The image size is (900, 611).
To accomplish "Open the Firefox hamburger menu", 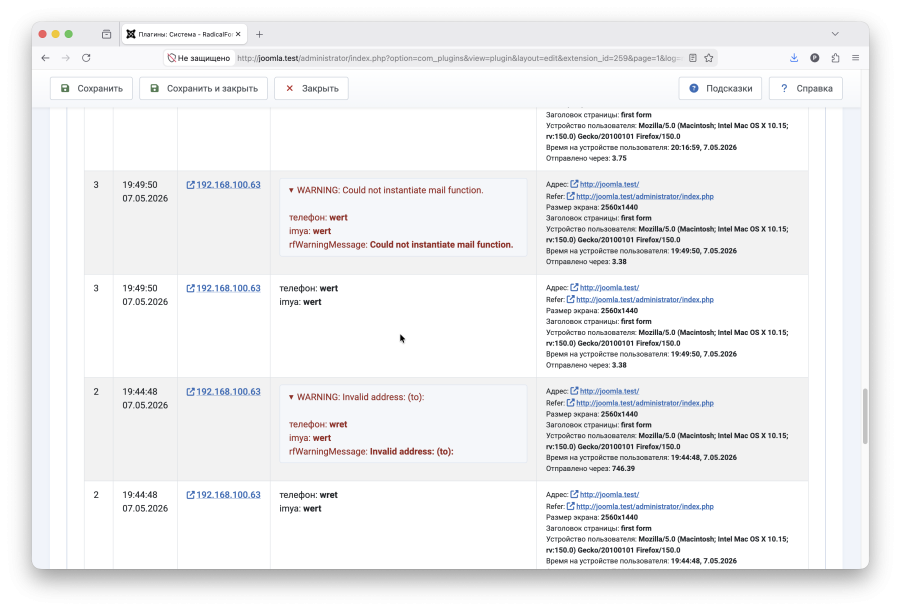I will [855, 58].
